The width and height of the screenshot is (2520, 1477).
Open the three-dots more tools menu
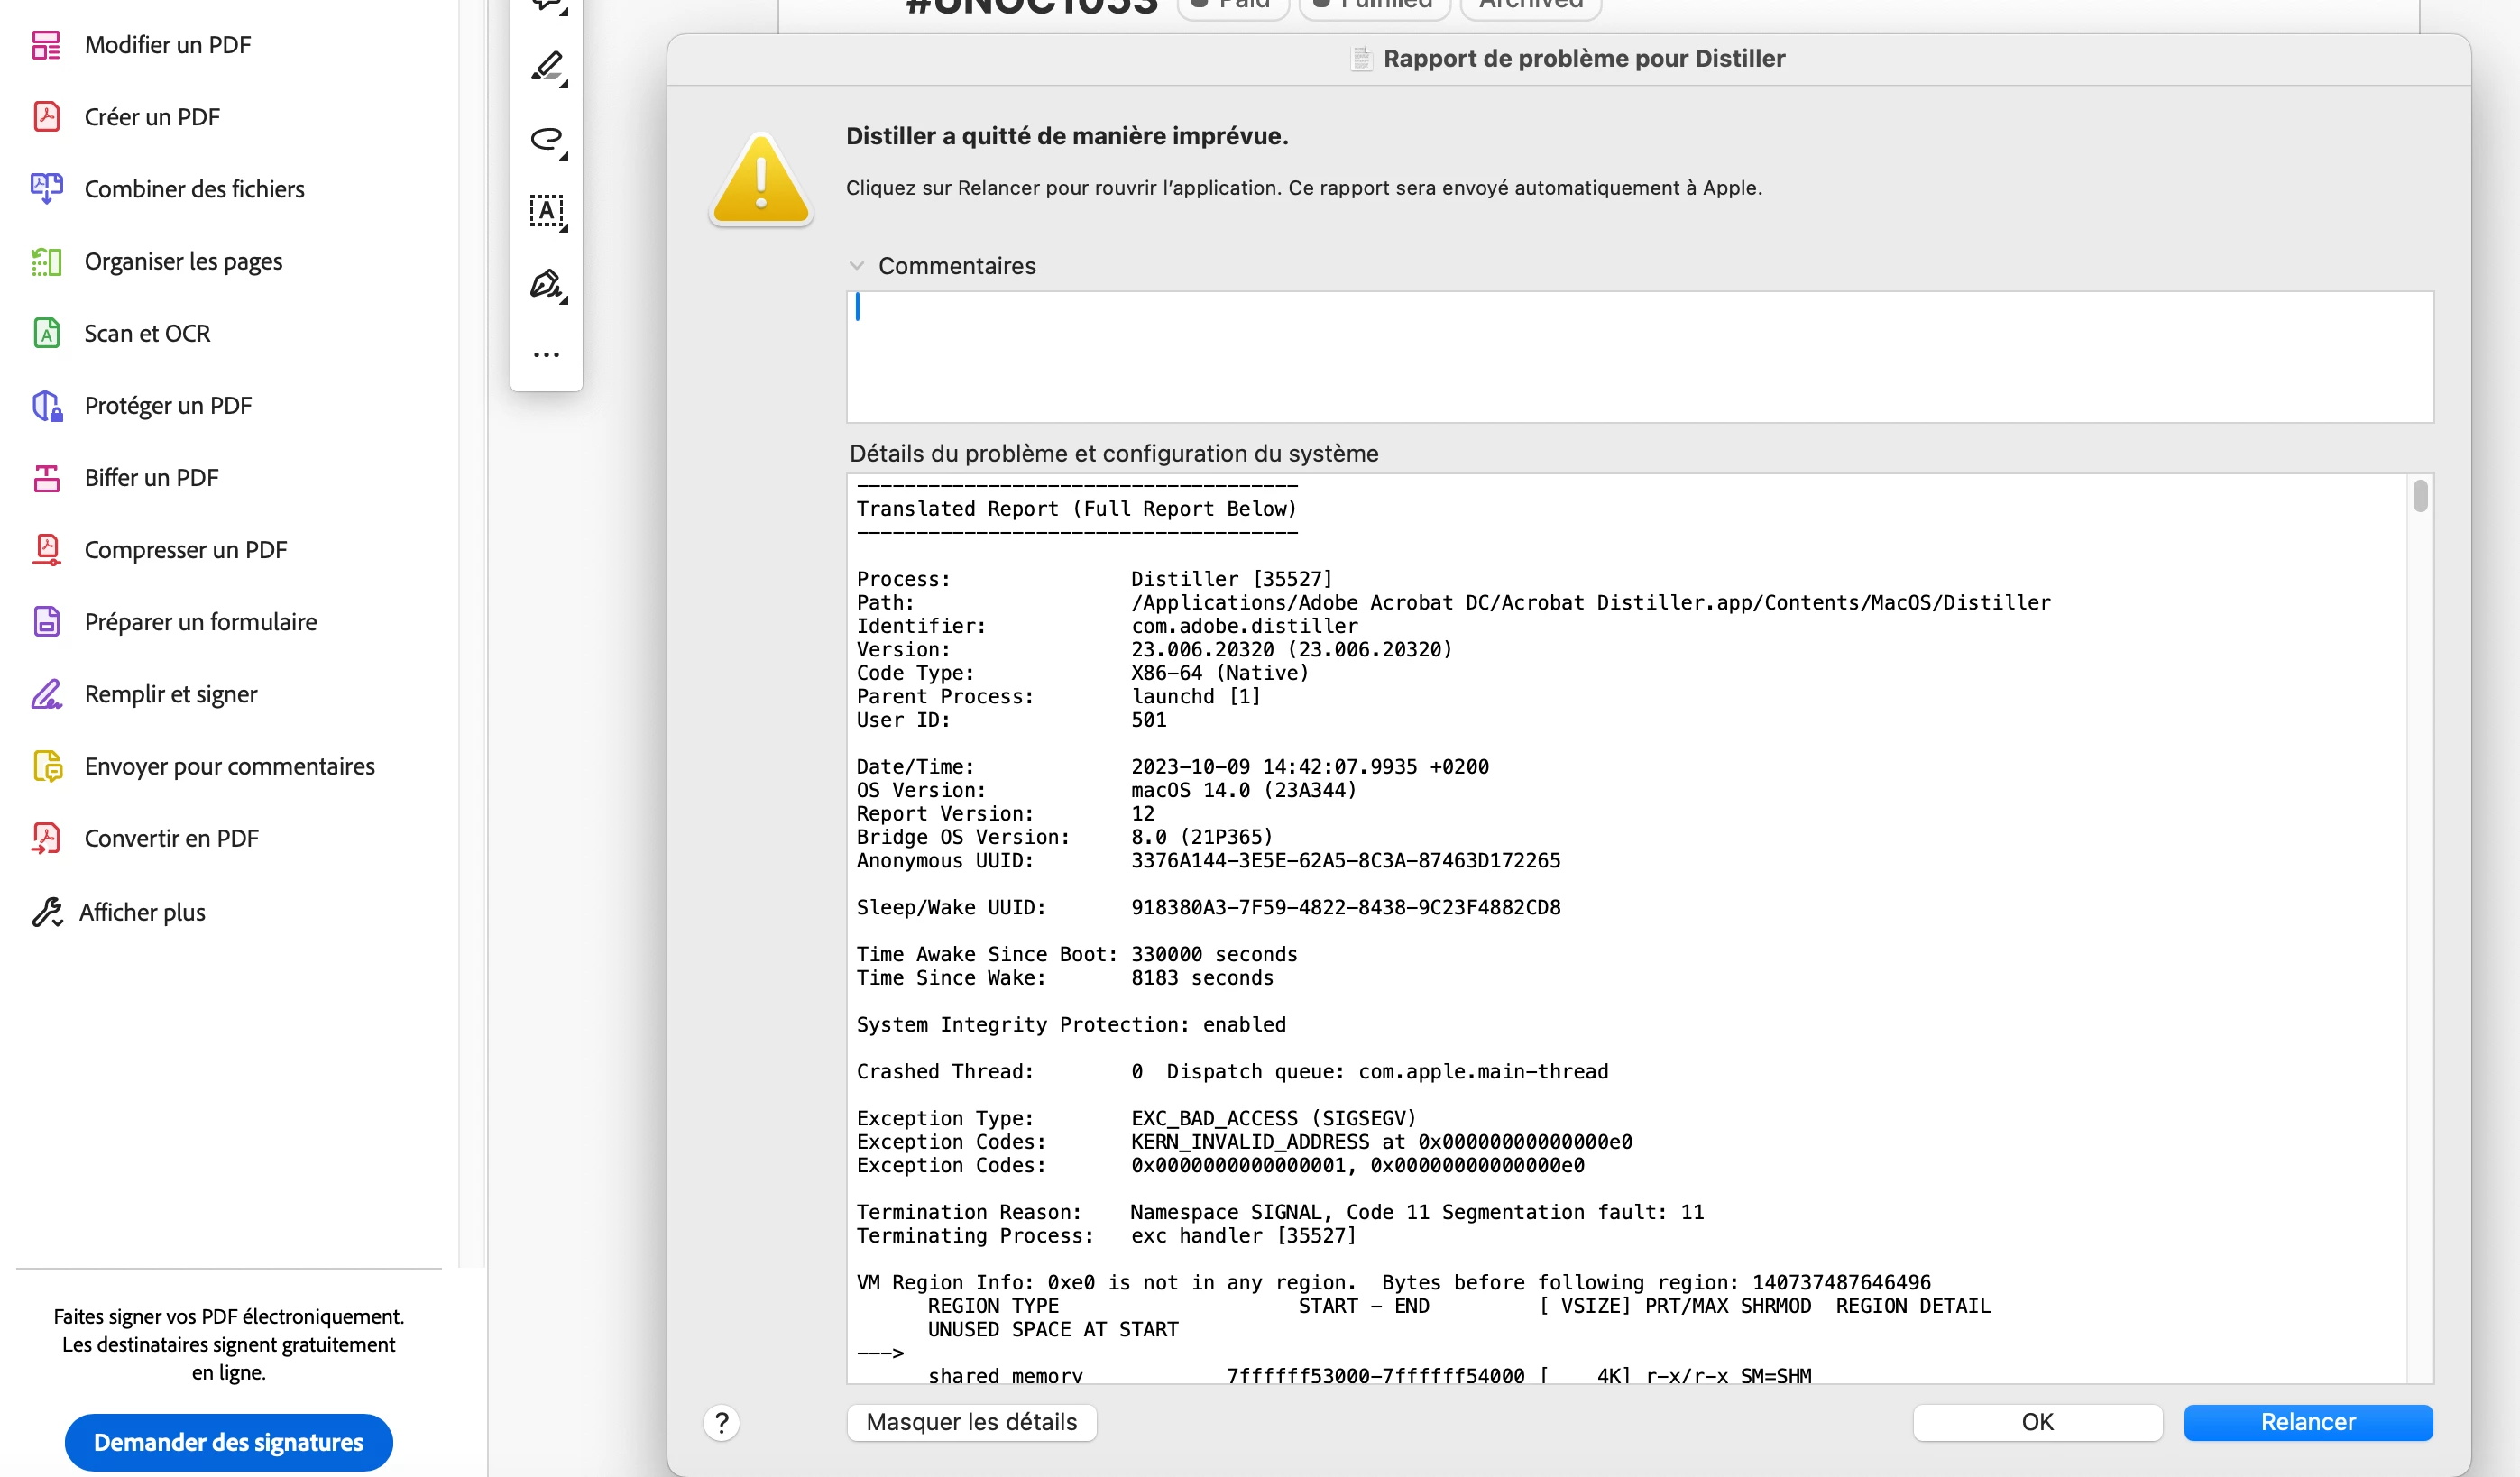pos(547,354)
